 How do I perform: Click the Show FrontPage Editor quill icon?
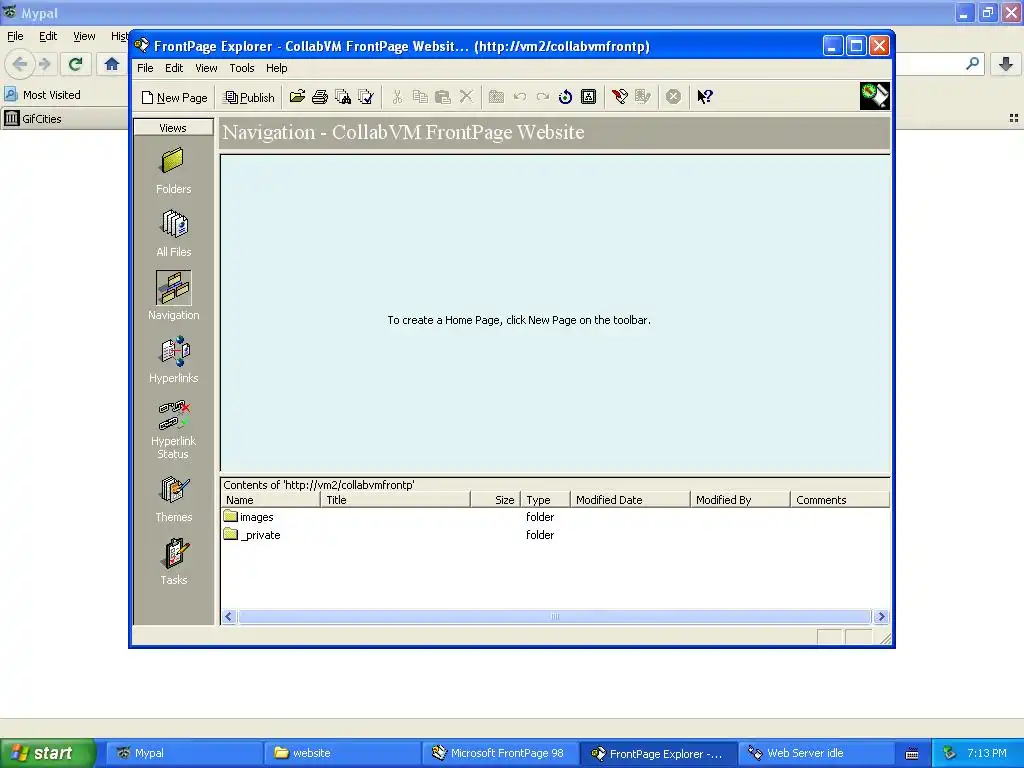620,97
